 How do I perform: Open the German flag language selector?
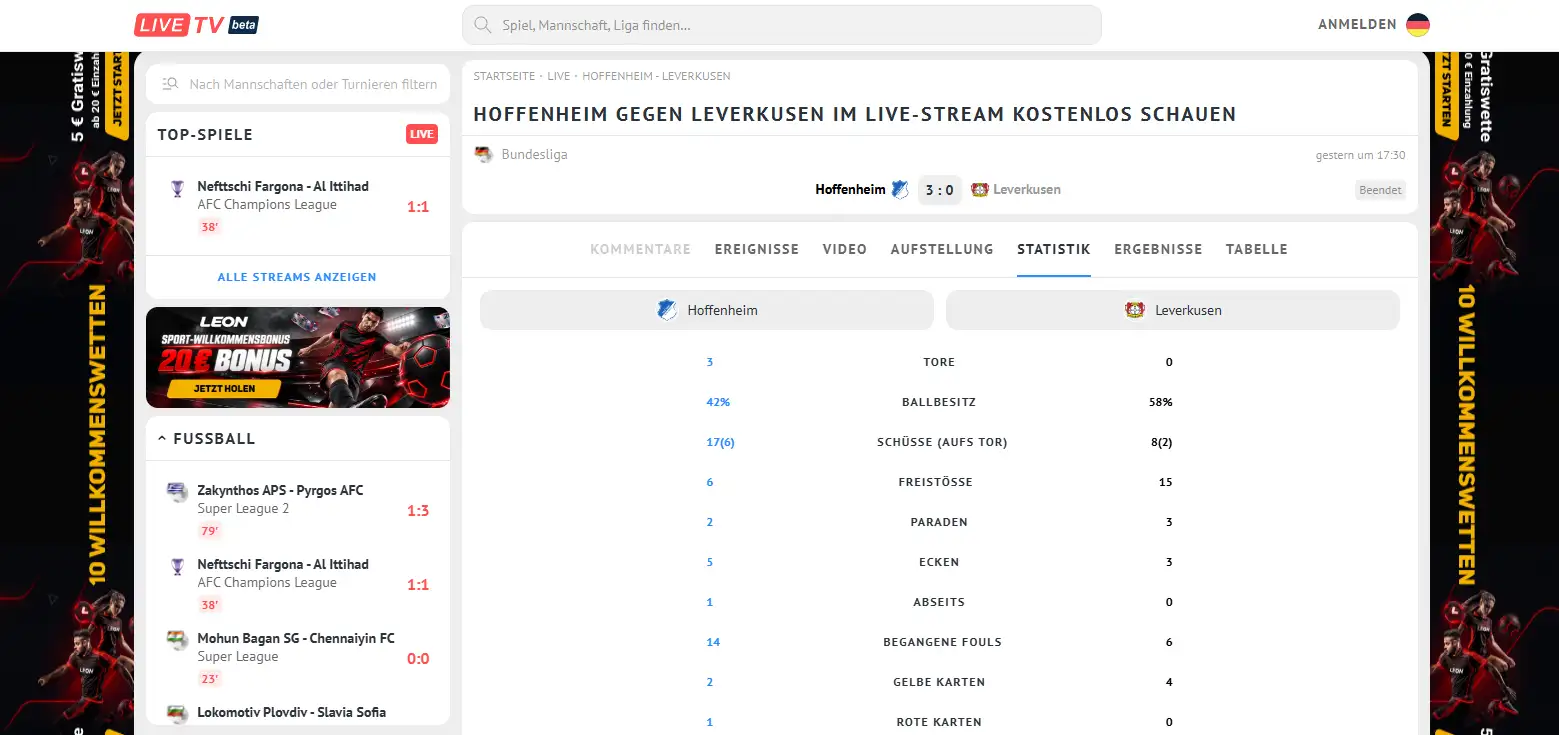tap(1418, 25)
